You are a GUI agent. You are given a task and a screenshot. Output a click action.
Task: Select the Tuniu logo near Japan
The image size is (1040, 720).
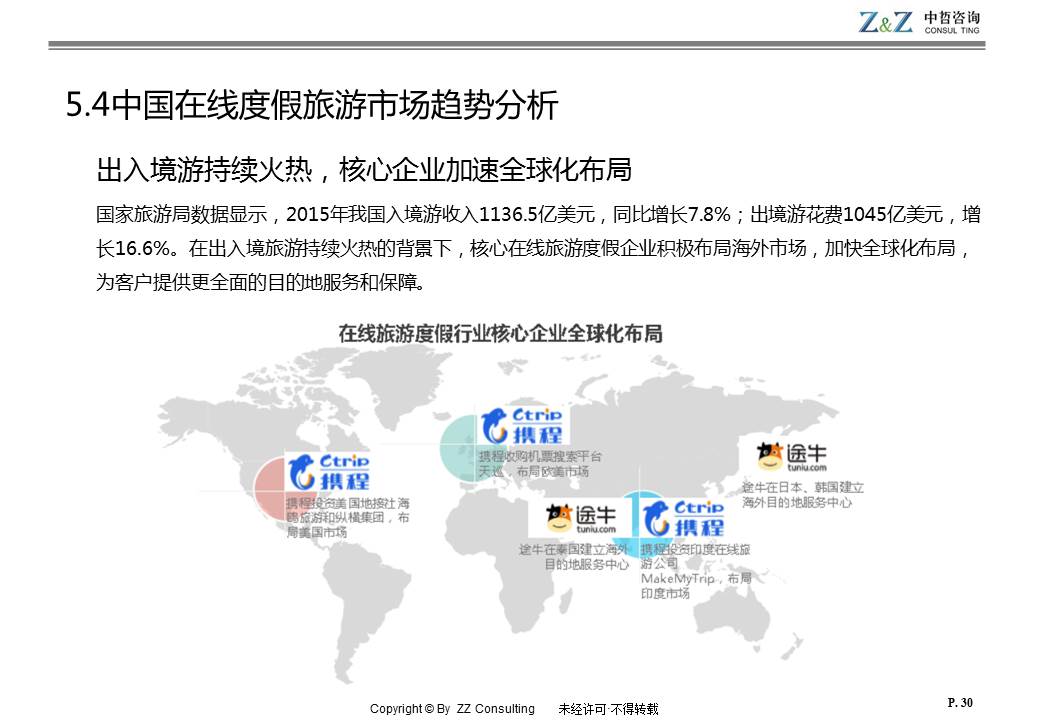(x=792, y=457)
